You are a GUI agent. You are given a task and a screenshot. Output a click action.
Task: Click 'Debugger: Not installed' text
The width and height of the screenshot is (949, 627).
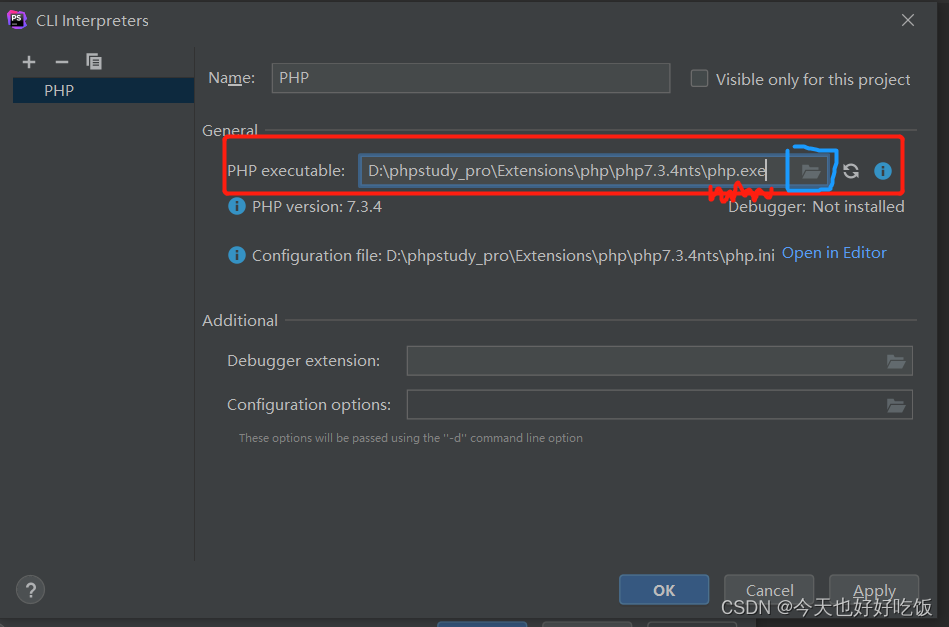click(816, 207)
